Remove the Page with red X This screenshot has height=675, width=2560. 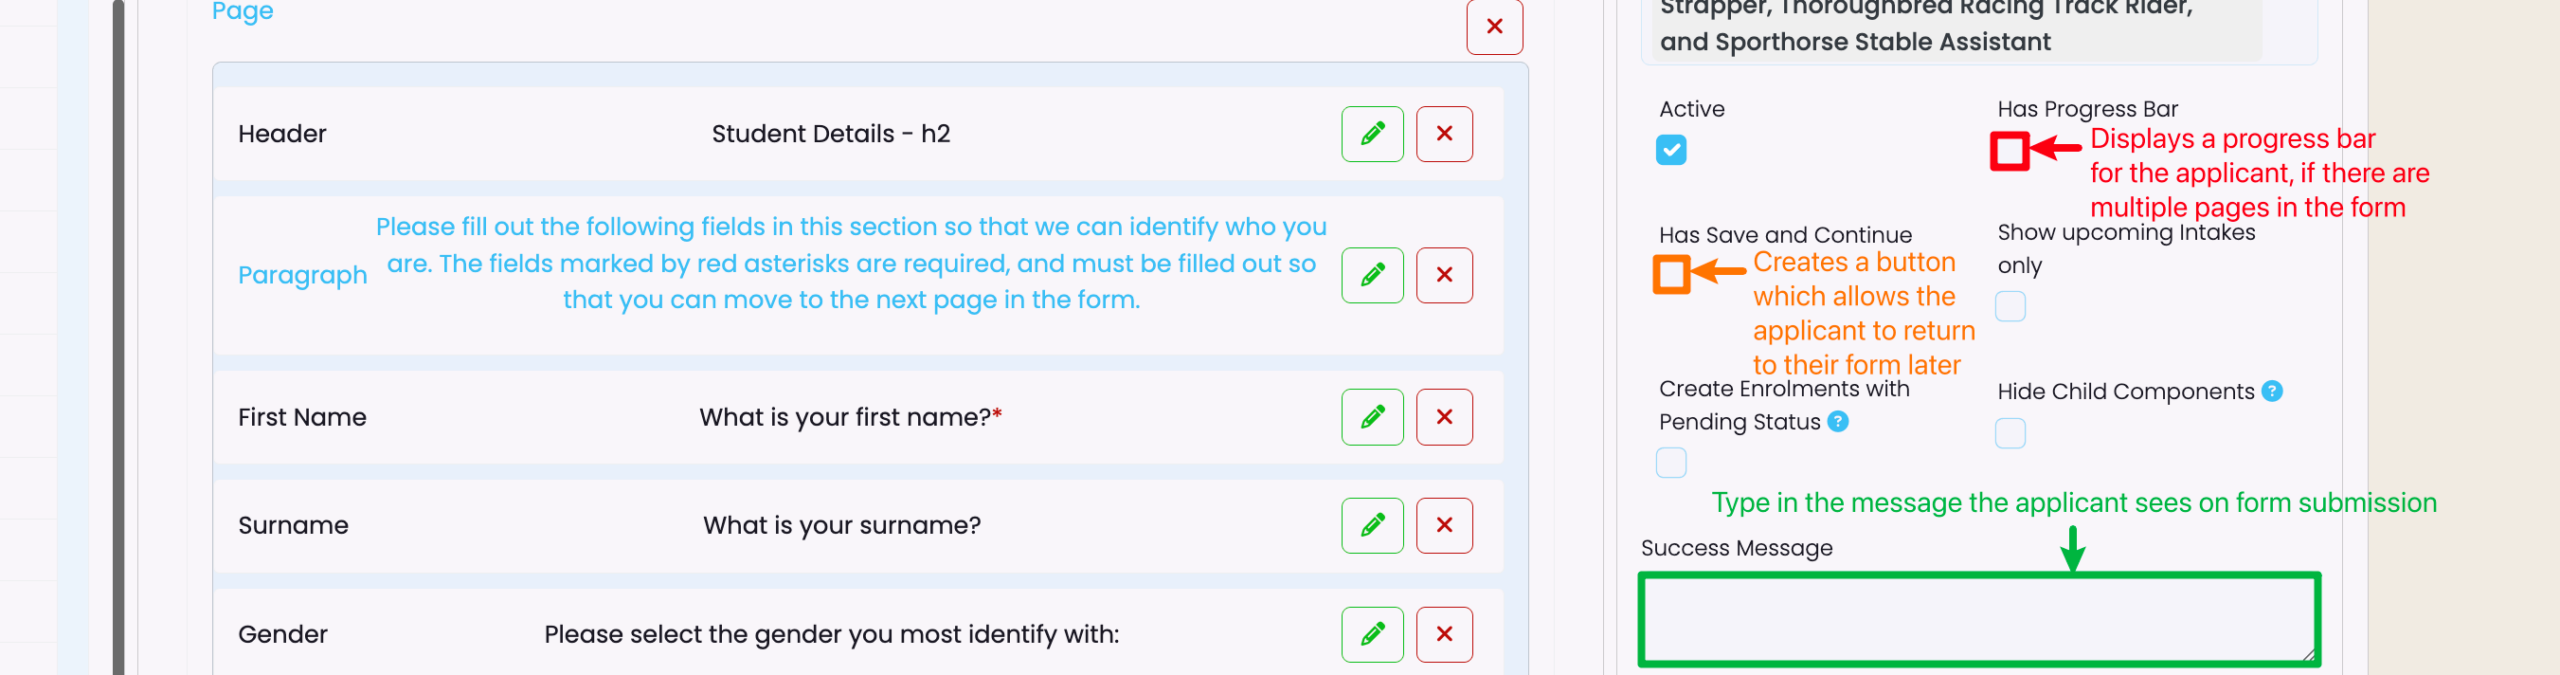(x=1494, y=27)
